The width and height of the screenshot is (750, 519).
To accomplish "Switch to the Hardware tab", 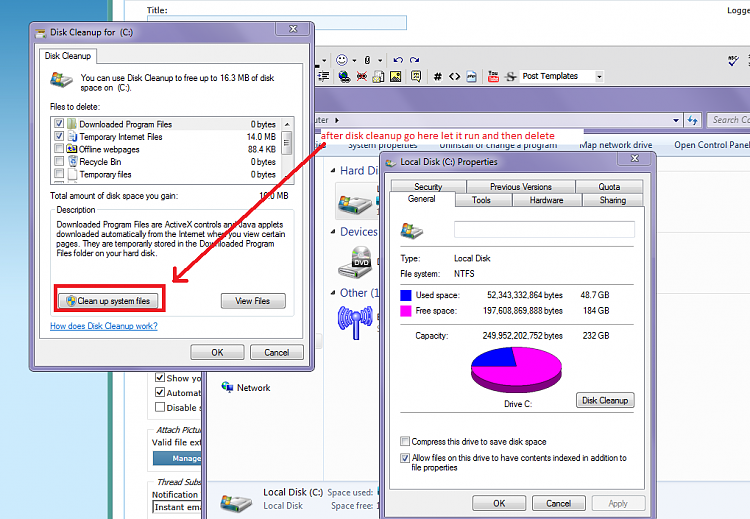I will (x=546, y=200).
